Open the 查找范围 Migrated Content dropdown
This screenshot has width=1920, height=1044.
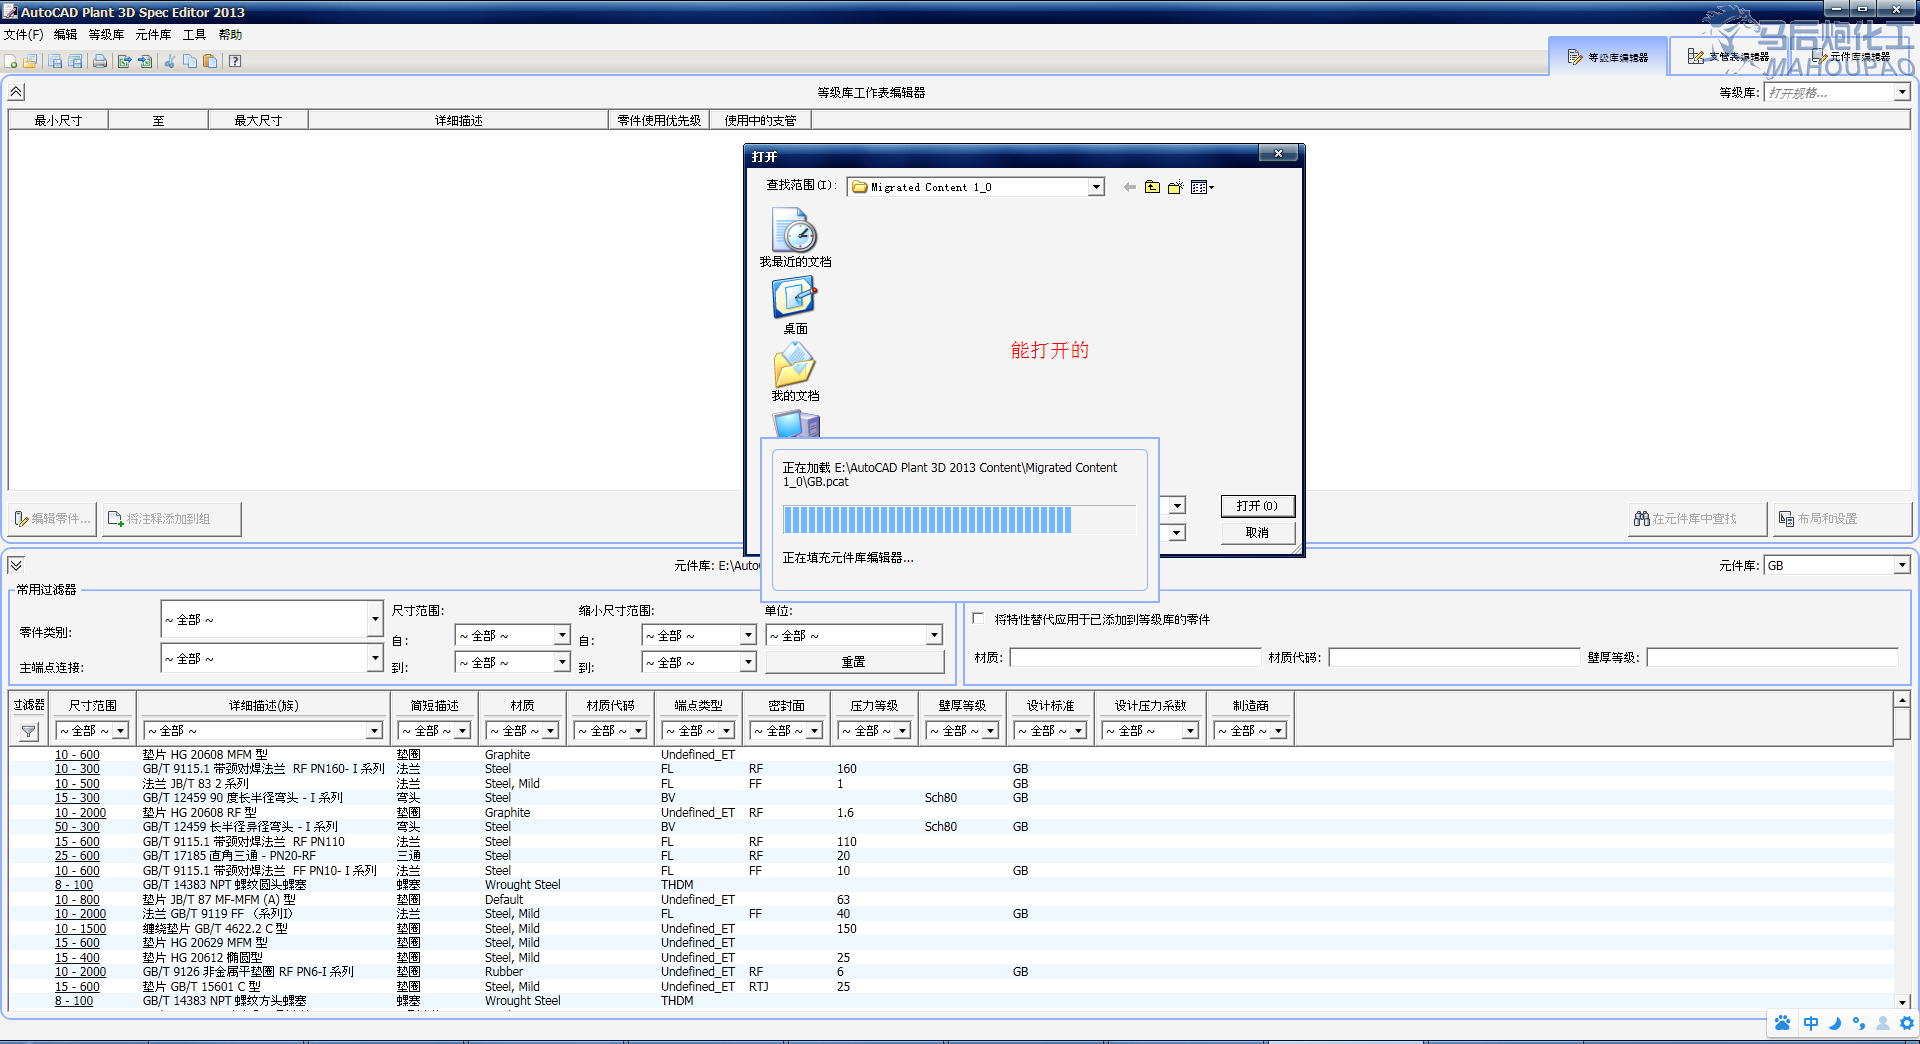coord(1096,187)
